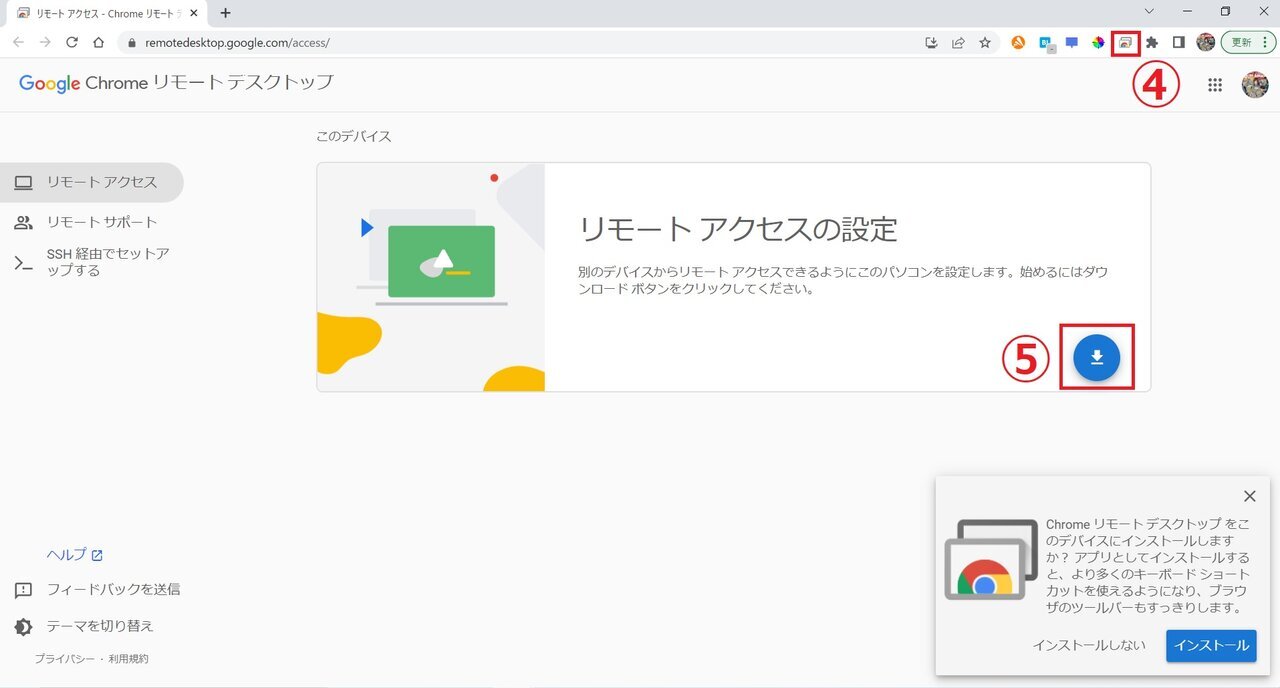The image size is (1280, 688).
Task: Click the share-page icon in the address bar
Action: pyautogui.click(x=958, y=43)
